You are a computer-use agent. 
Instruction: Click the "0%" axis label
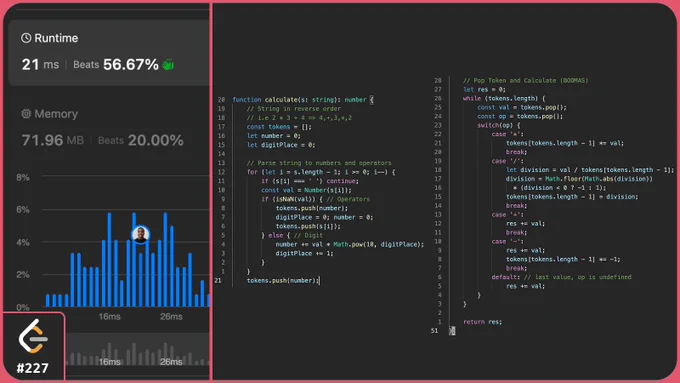23,307
